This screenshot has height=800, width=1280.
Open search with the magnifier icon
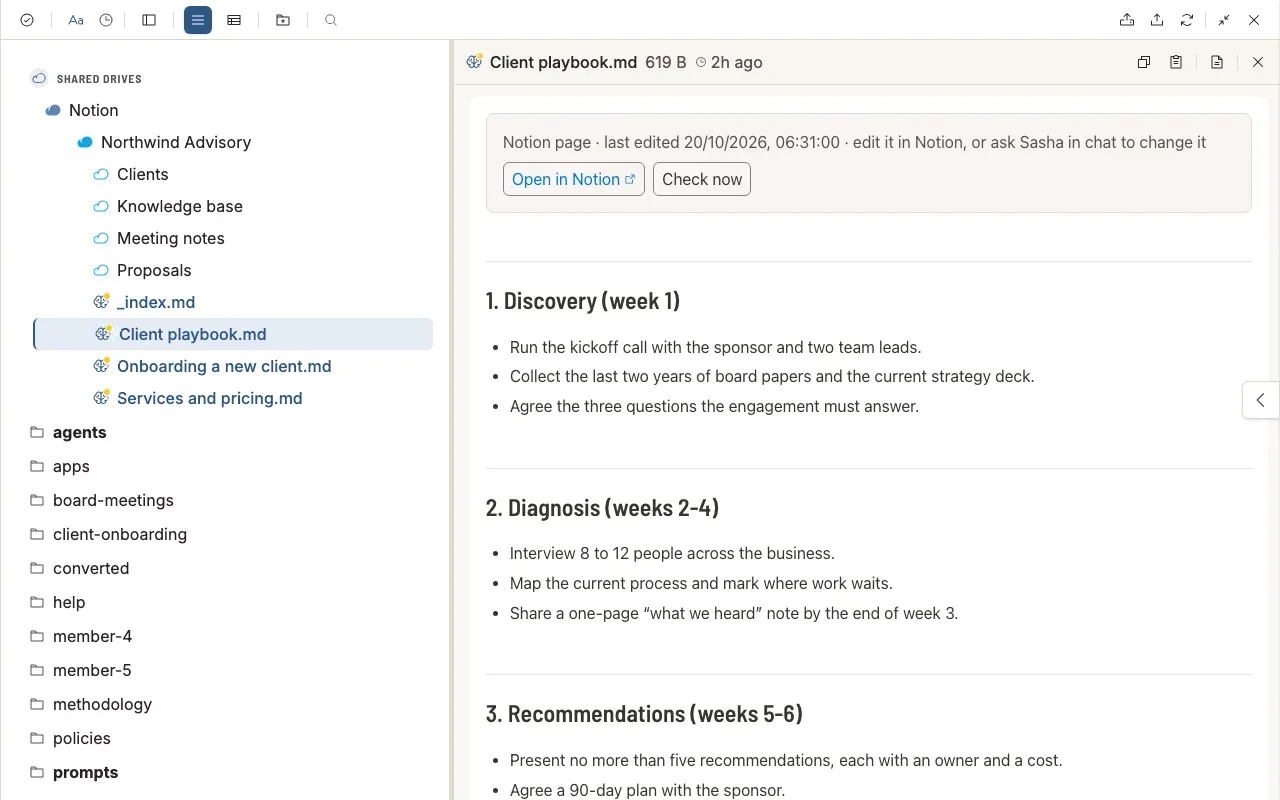coord(331,20)
